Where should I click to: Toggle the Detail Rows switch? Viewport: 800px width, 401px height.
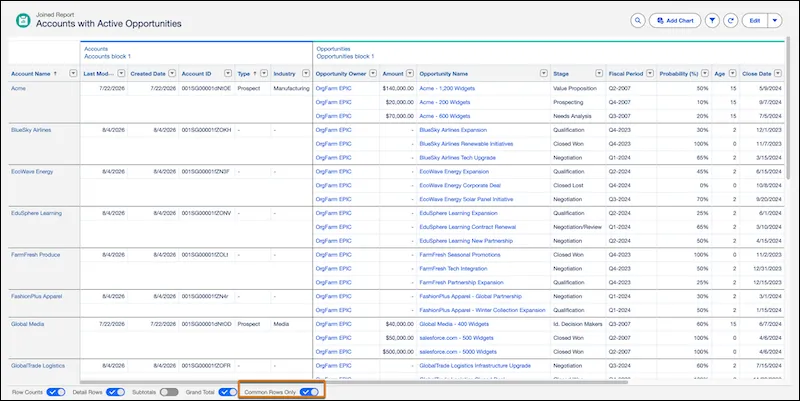pyautogui.click(x=115, y=392)
